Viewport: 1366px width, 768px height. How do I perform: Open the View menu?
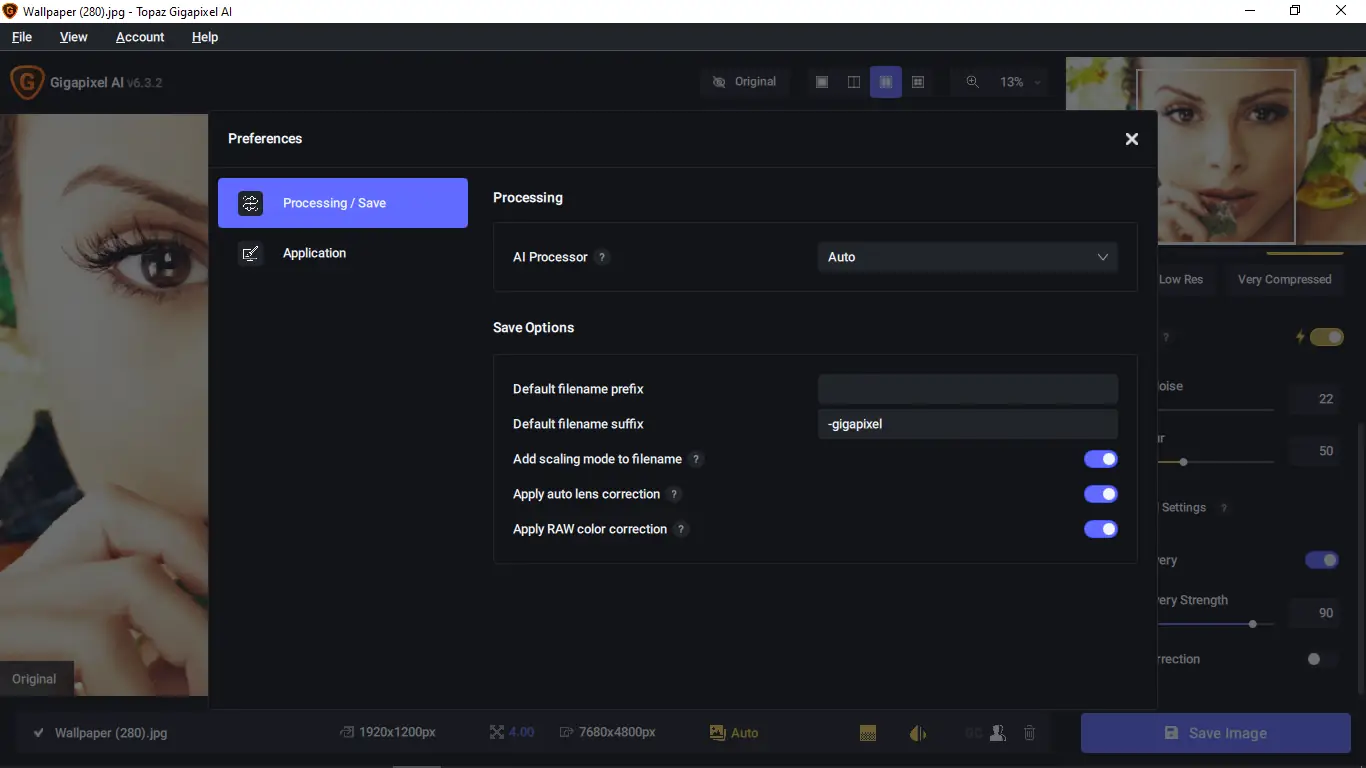click(x=74, y=37)
